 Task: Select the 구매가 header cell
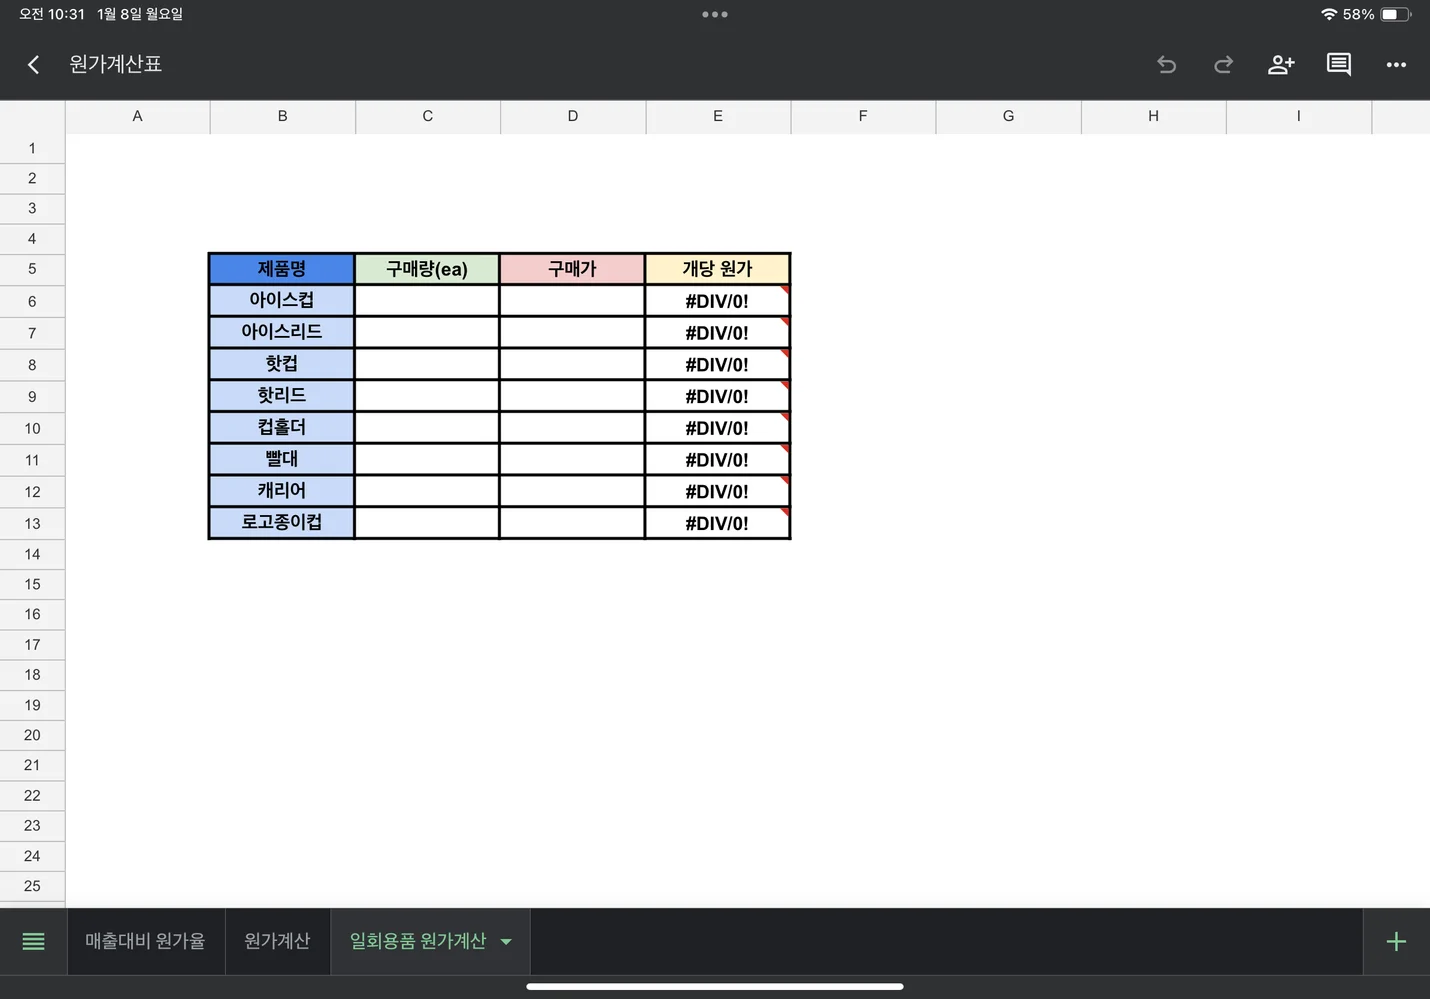pyautogui.click(x=572, y=269)
